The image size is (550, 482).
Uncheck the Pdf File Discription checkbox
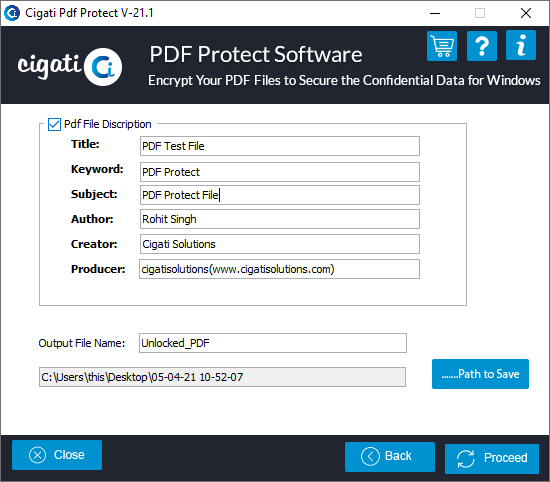54,125
